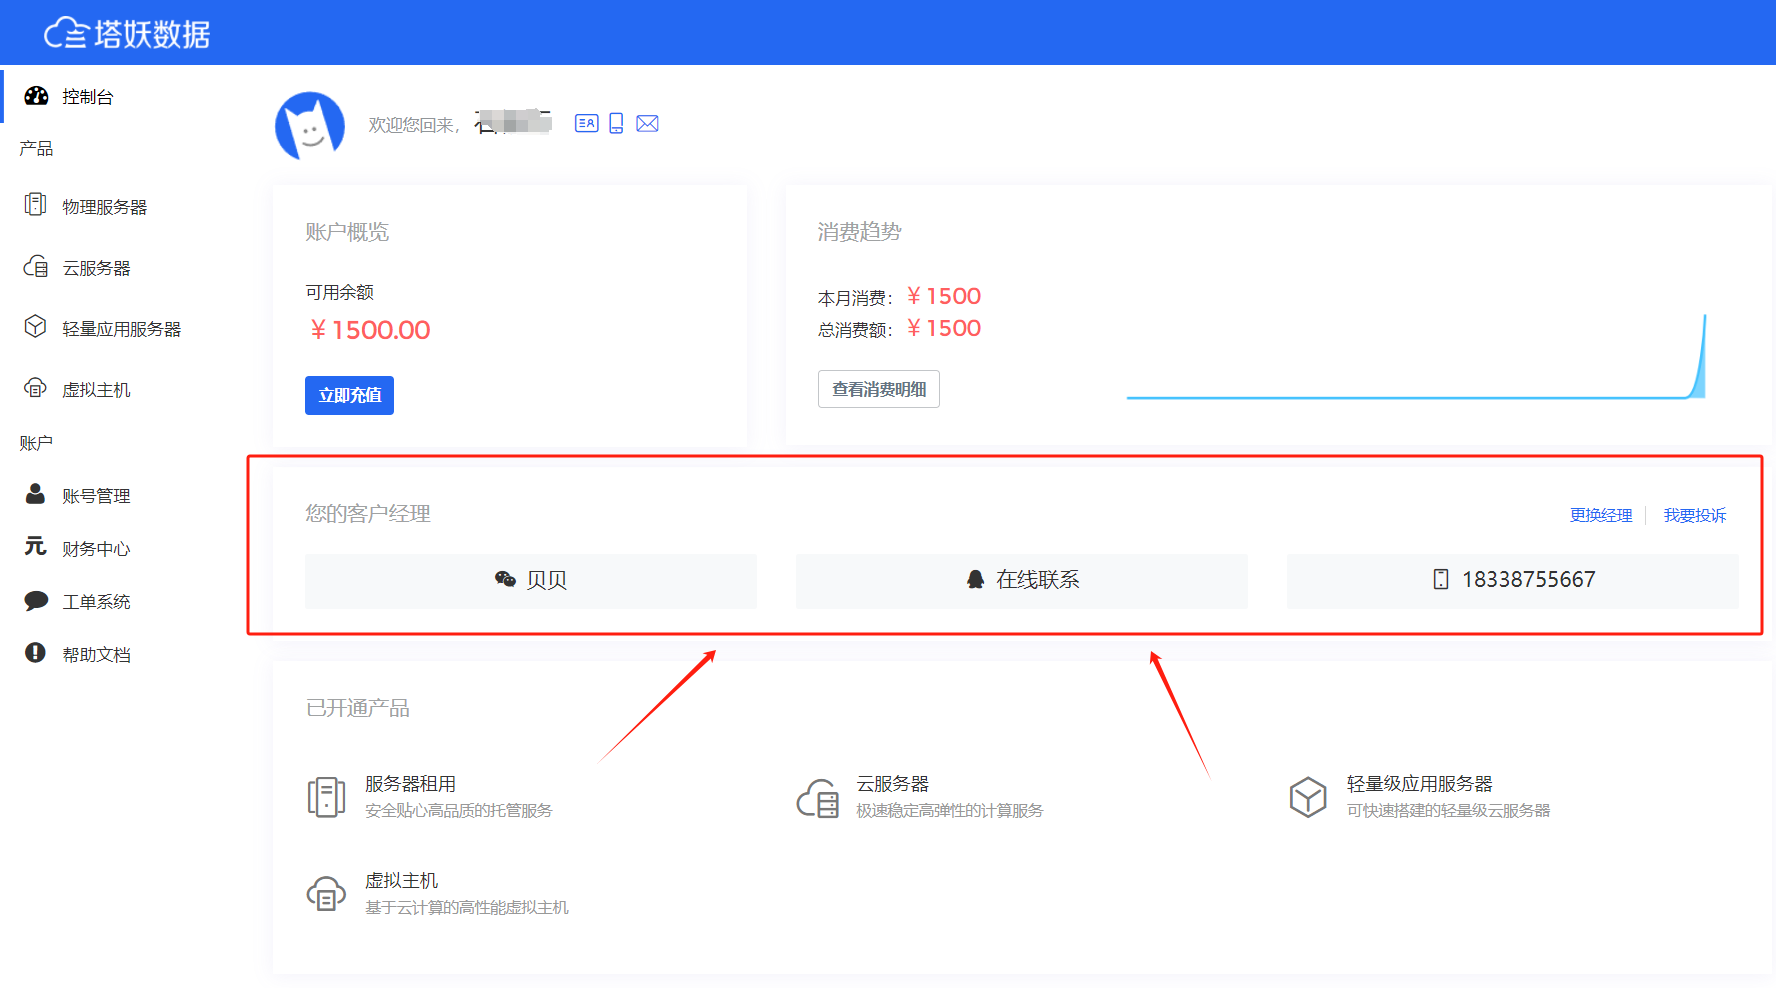
Task: Click the email envelope icon
Action: coord(647,123)
